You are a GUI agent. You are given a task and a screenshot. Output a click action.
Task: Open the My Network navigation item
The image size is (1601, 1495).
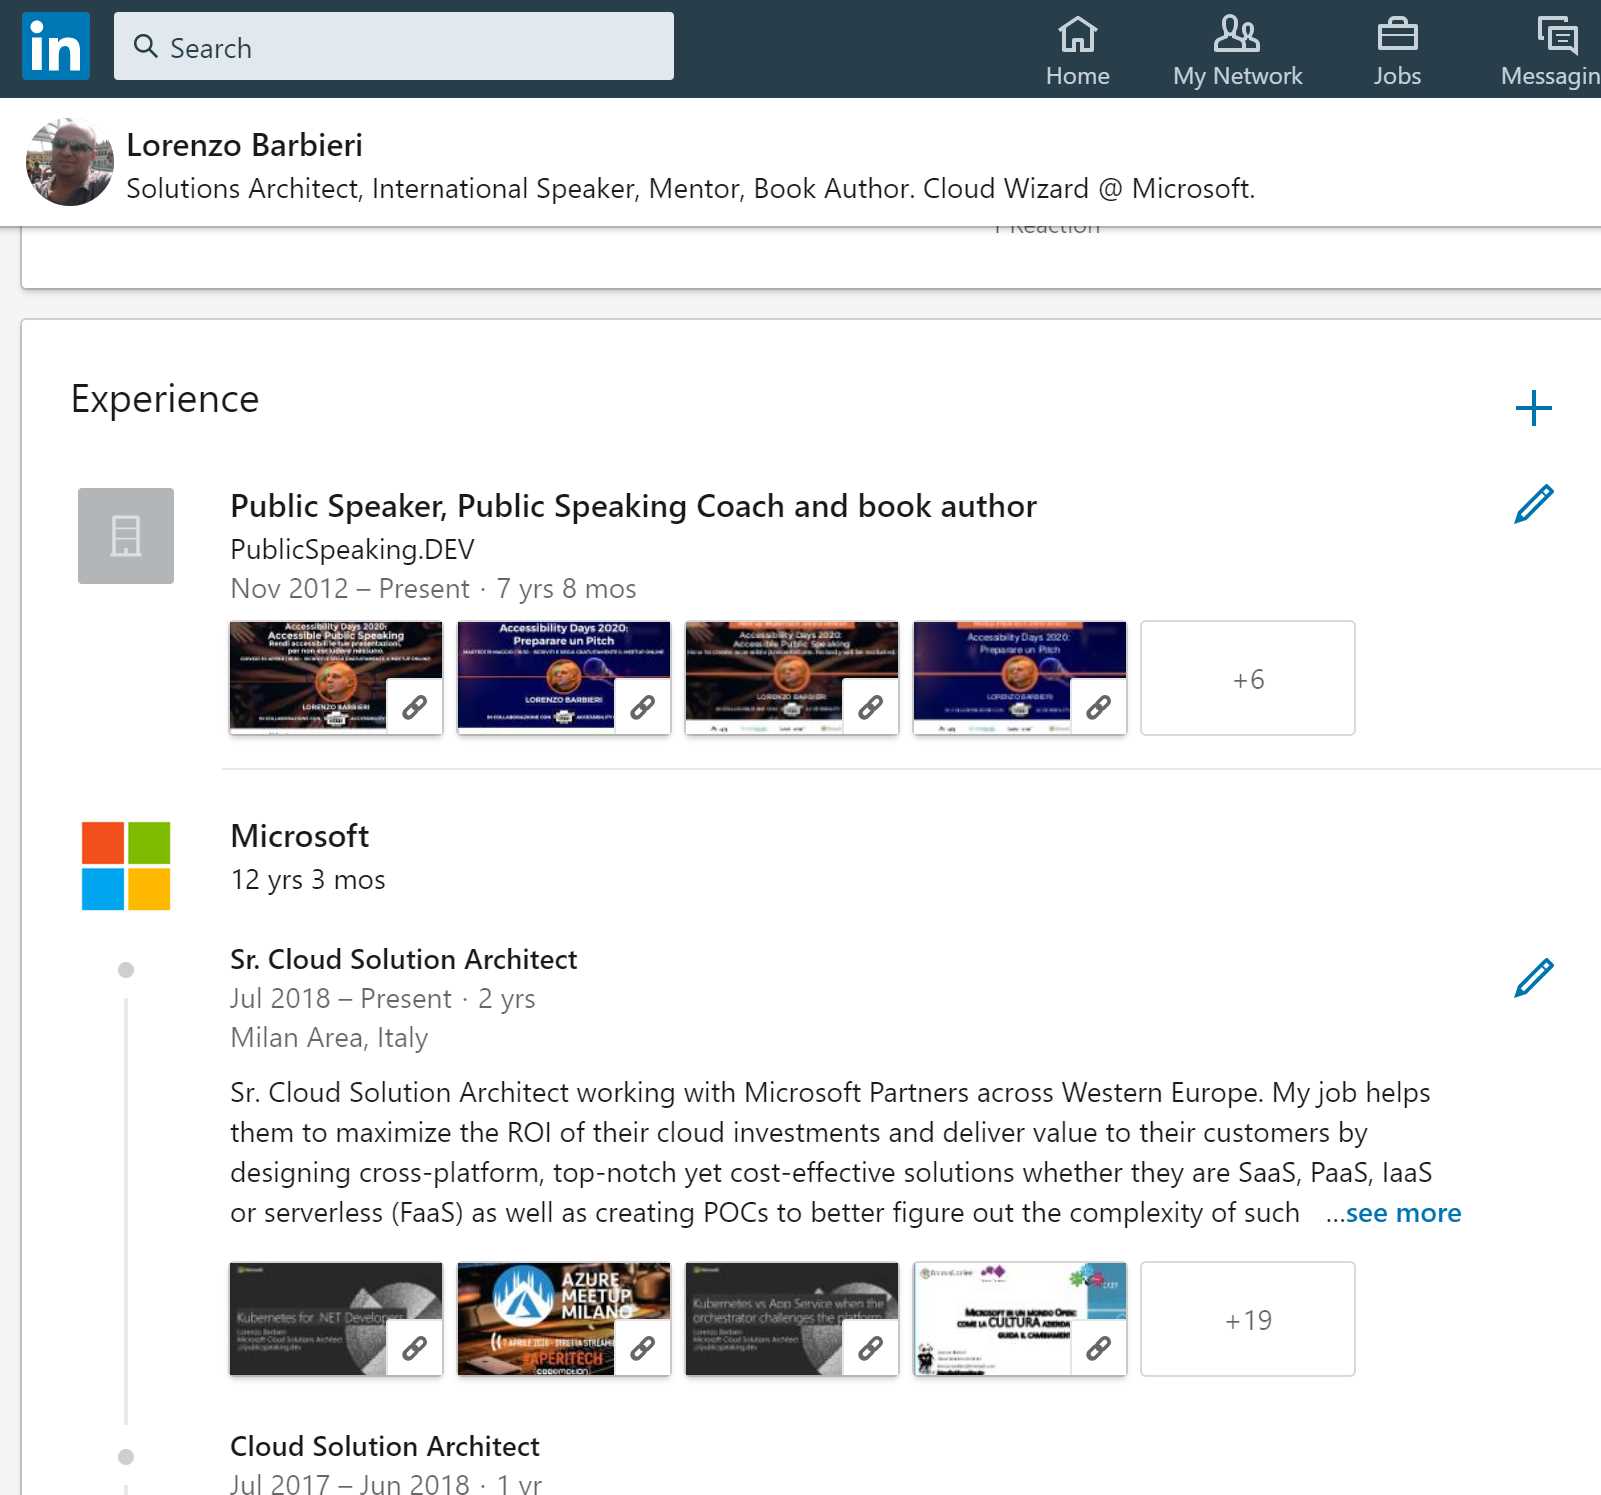pyautogui.click(x=1238, y=33)
